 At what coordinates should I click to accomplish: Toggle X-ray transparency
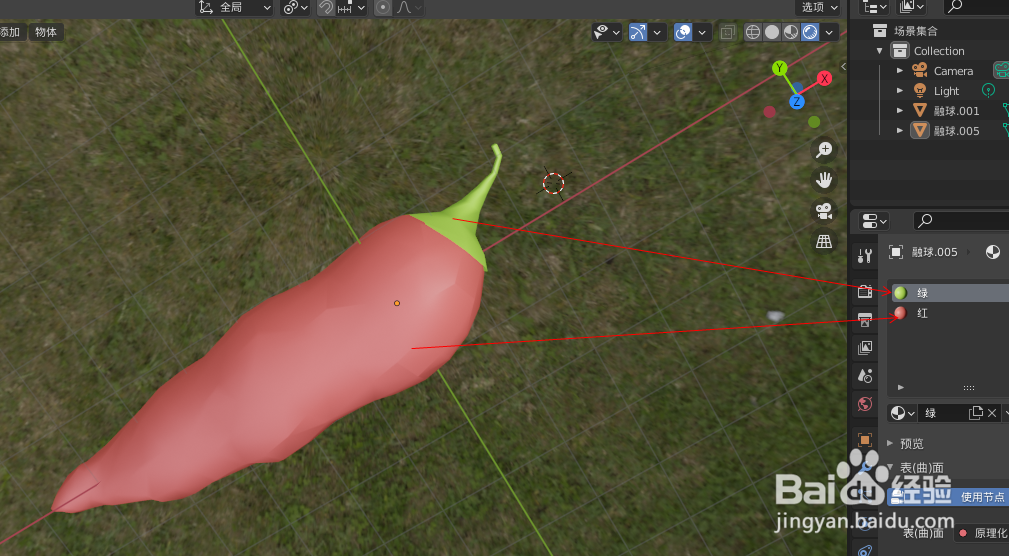click(728, 32)
